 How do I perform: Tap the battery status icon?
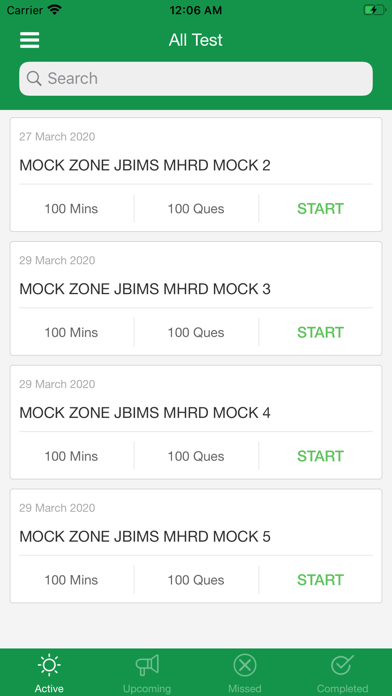pos(375,10)
